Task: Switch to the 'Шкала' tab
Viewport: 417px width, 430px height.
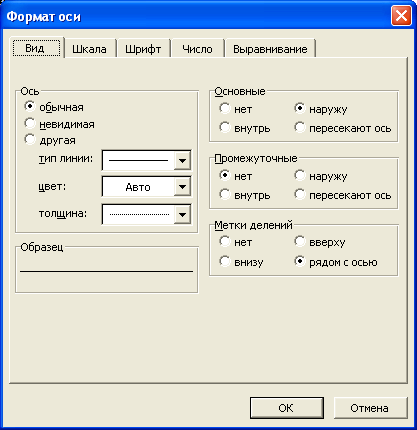Action: pyautogui.click(x=89, y=49)
